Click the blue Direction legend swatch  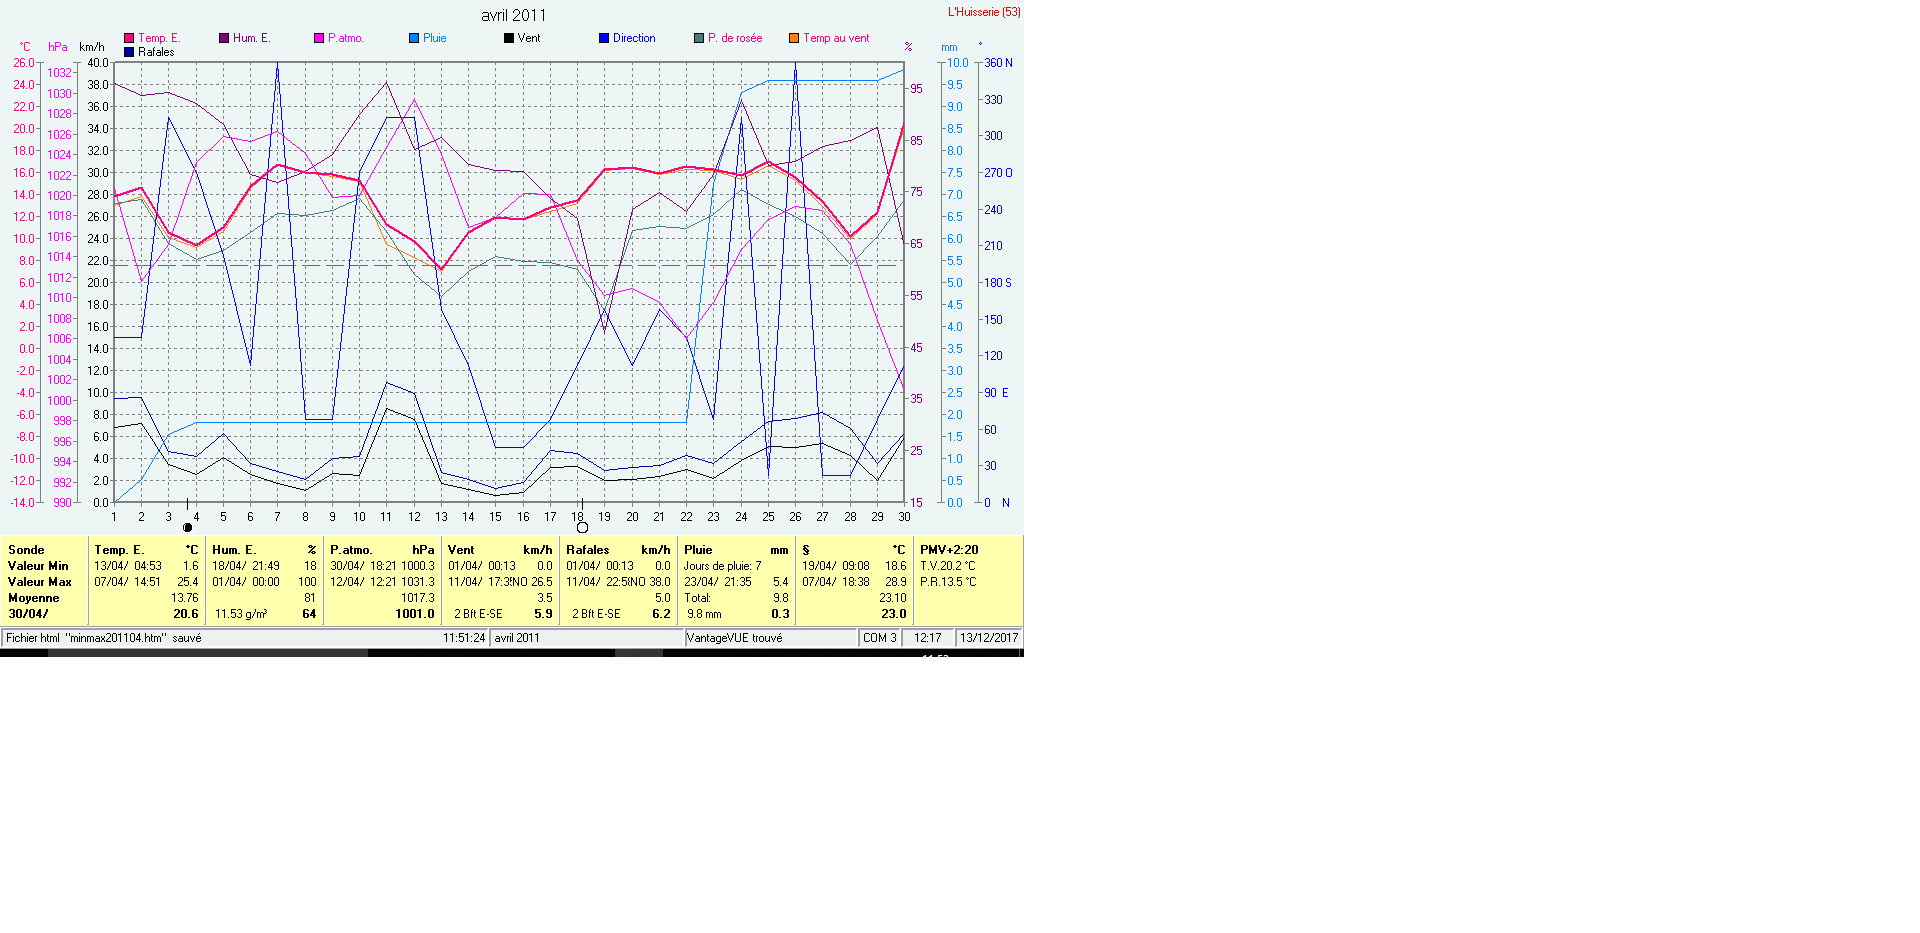(x=604, y=38)
